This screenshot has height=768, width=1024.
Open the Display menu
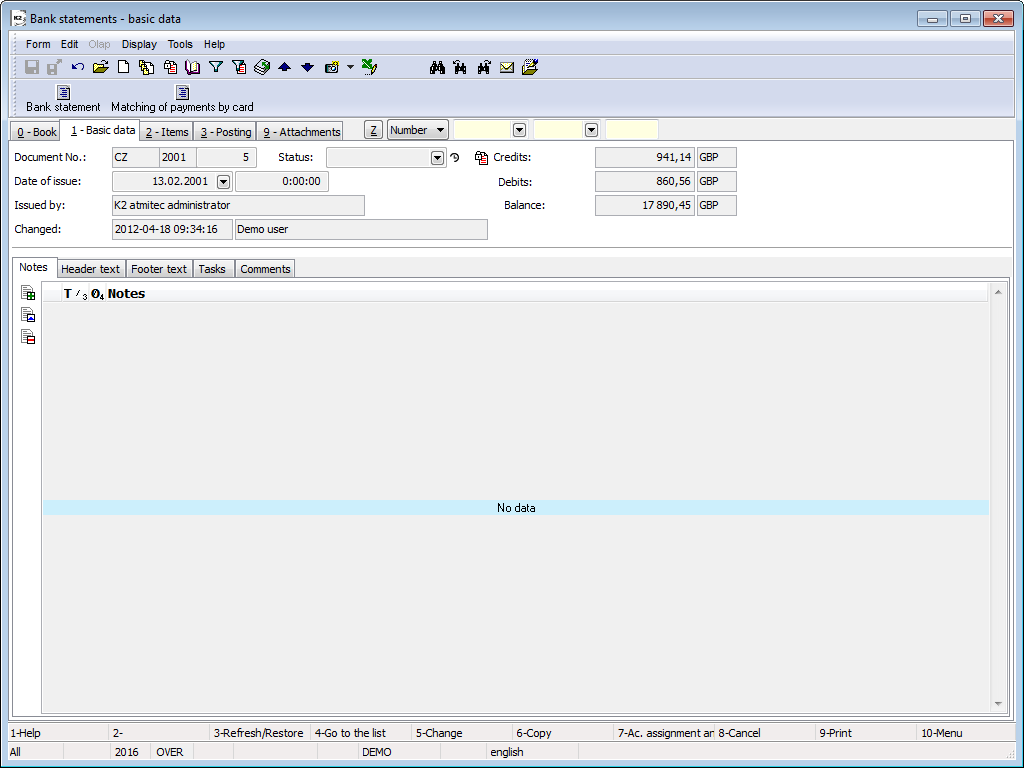click(x=139, y=44)
